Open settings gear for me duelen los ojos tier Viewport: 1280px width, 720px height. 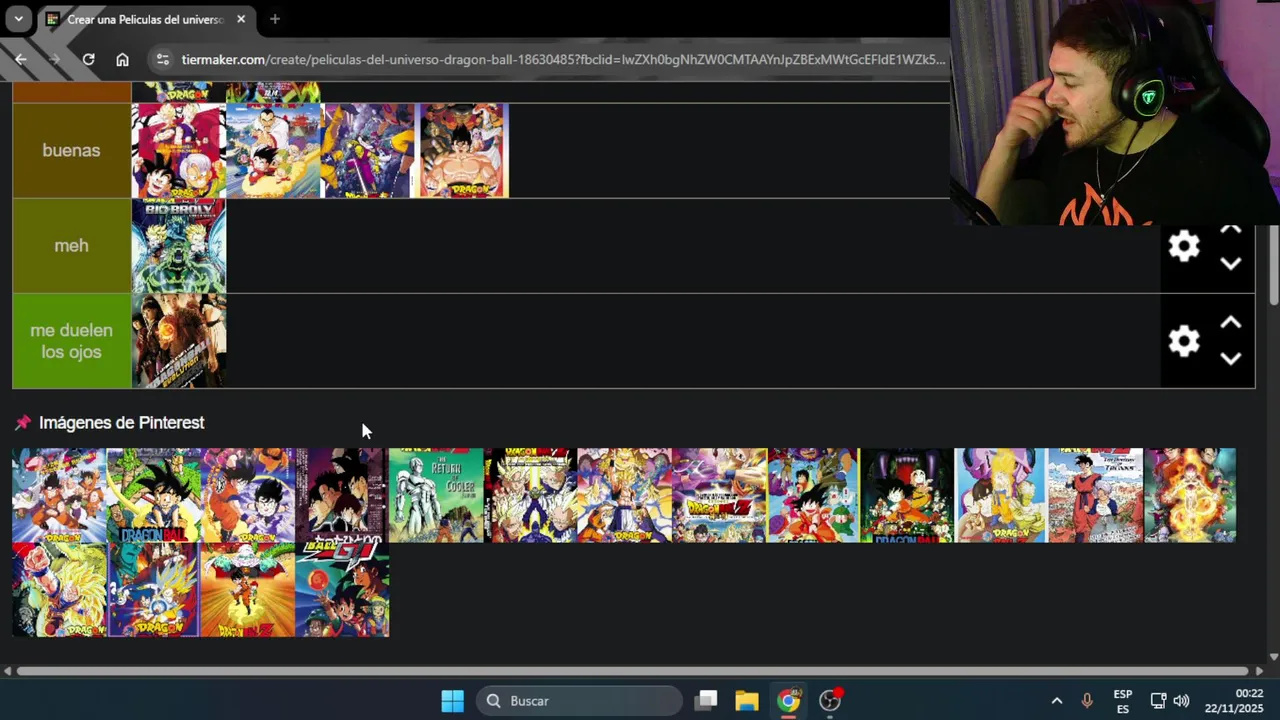(1184, 341)
